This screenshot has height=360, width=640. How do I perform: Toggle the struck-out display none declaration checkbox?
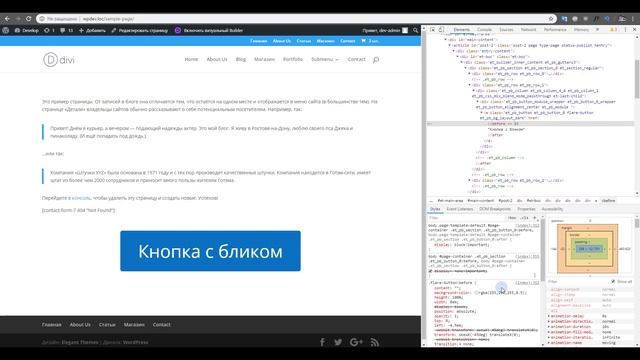[x=430, y=271]
